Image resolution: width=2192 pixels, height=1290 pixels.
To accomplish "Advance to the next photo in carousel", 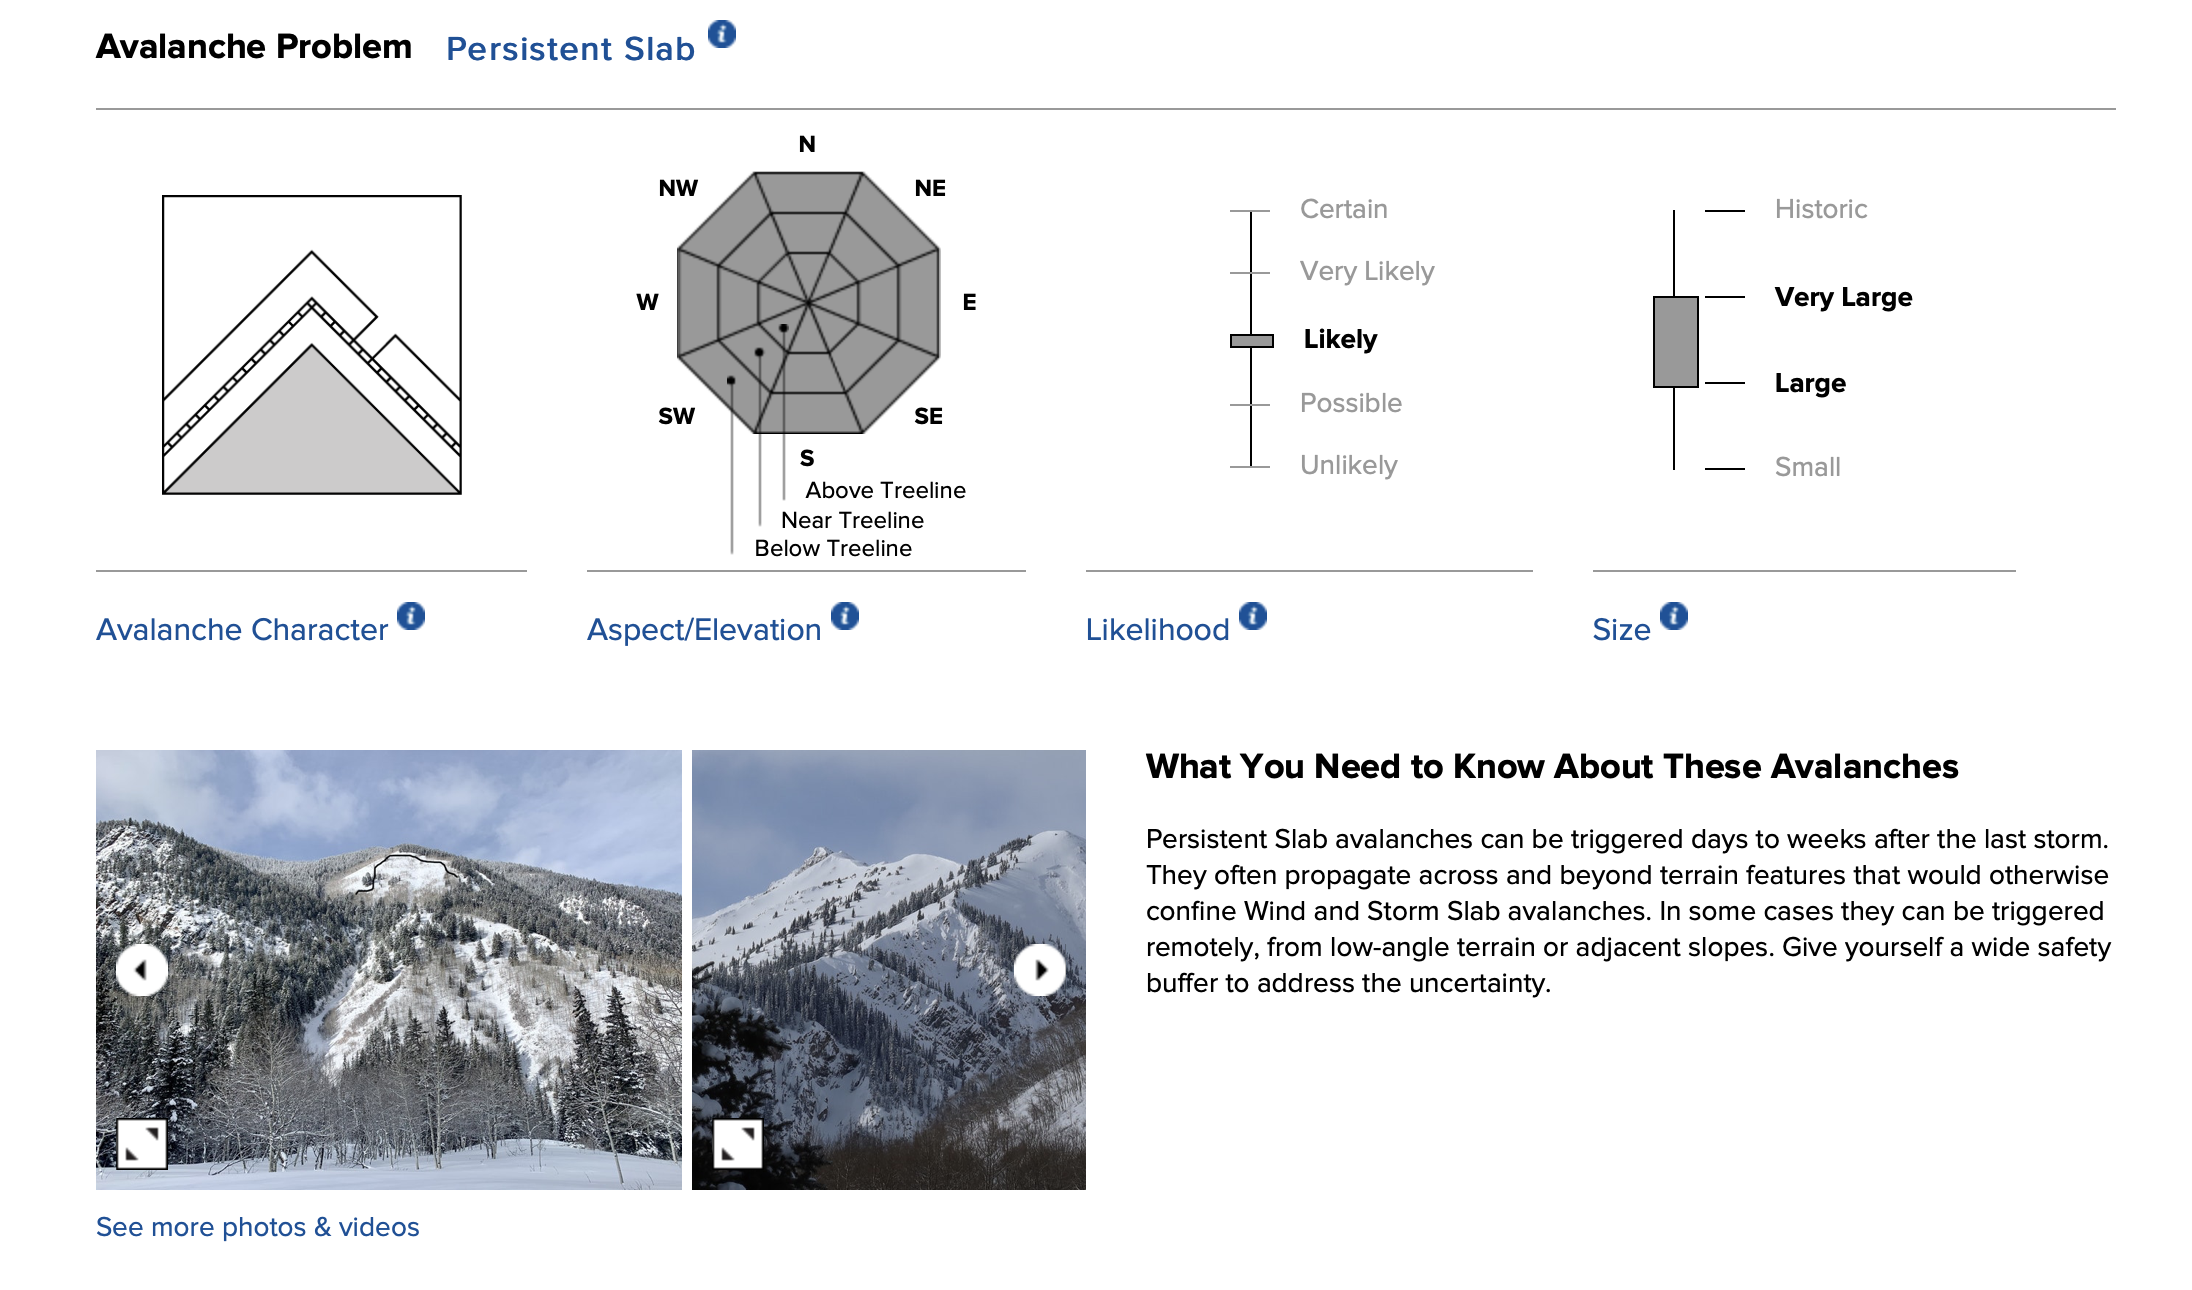I will click(x=1040, y=970).
